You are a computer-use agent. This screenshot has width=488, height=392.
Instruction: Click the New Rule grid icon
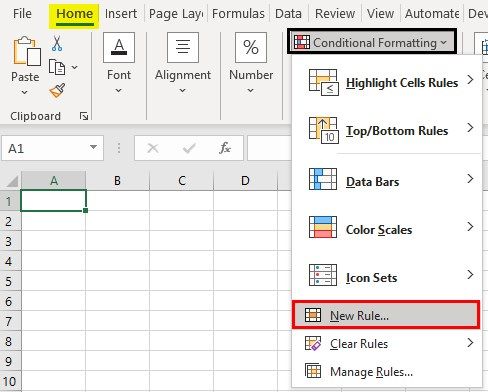[313, 315]
